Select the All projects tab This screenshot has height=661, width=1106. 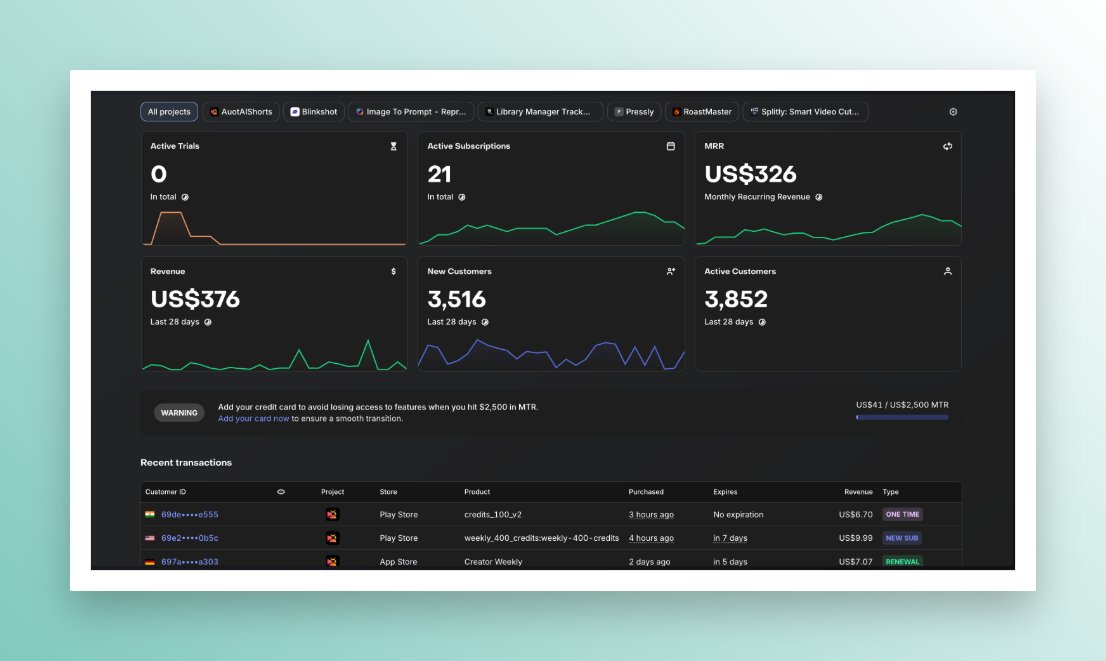click(169, 111)
